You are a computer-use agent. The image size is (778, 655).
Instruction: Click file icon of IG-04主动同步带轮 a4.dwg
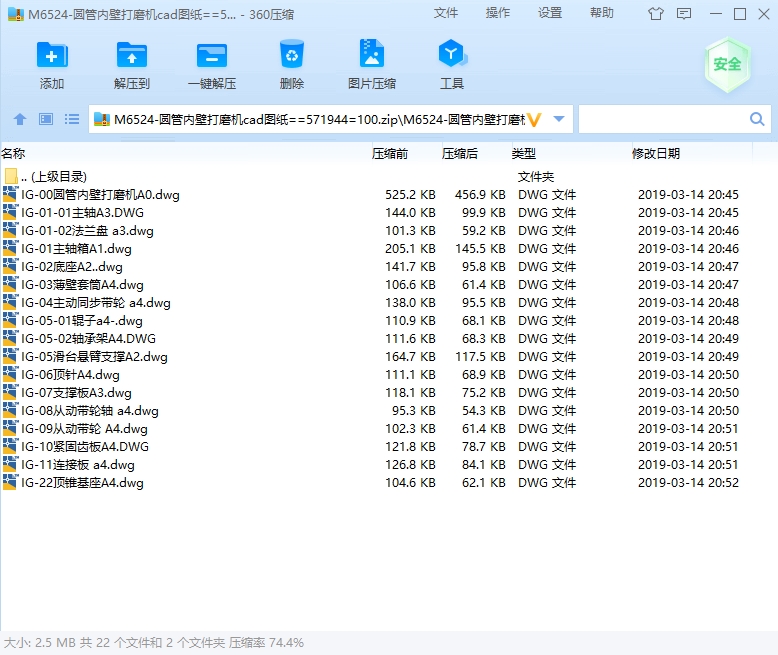pyautogui.click(x=10, y=303)
